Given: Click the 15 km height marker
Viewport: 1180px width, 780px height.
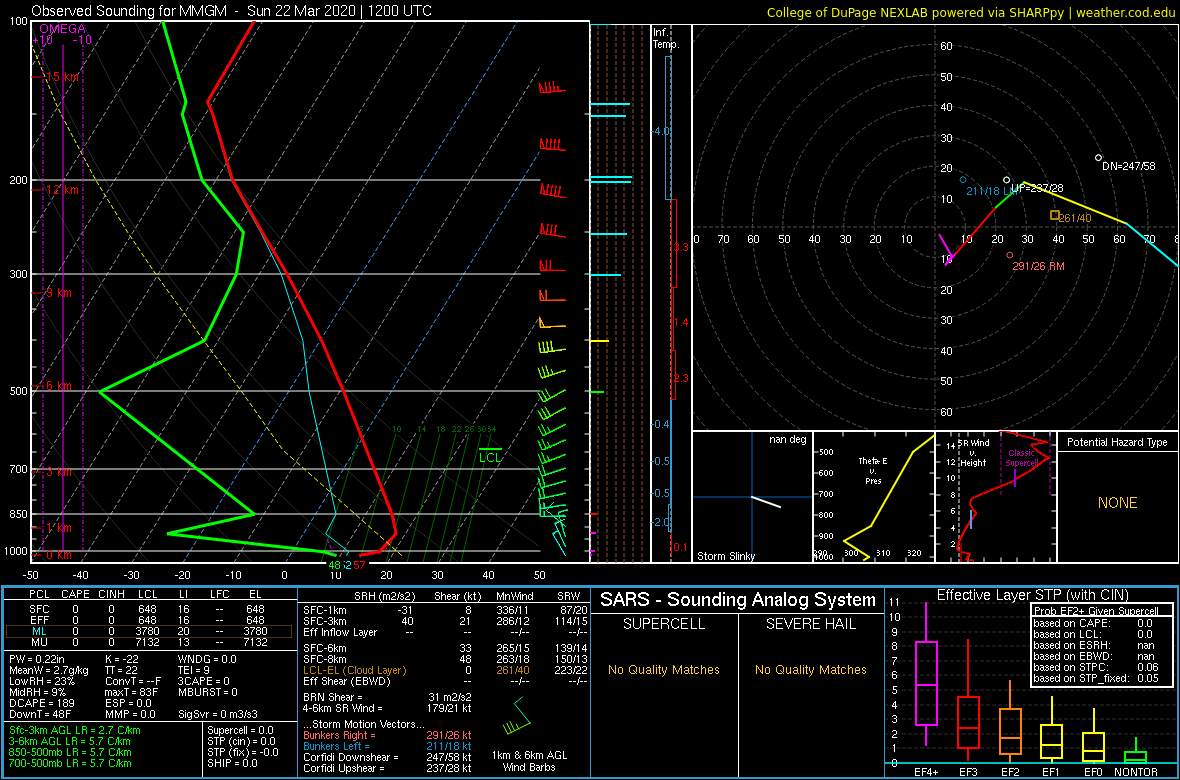Looking at the screenshot, I should click(x=62, y=77).
